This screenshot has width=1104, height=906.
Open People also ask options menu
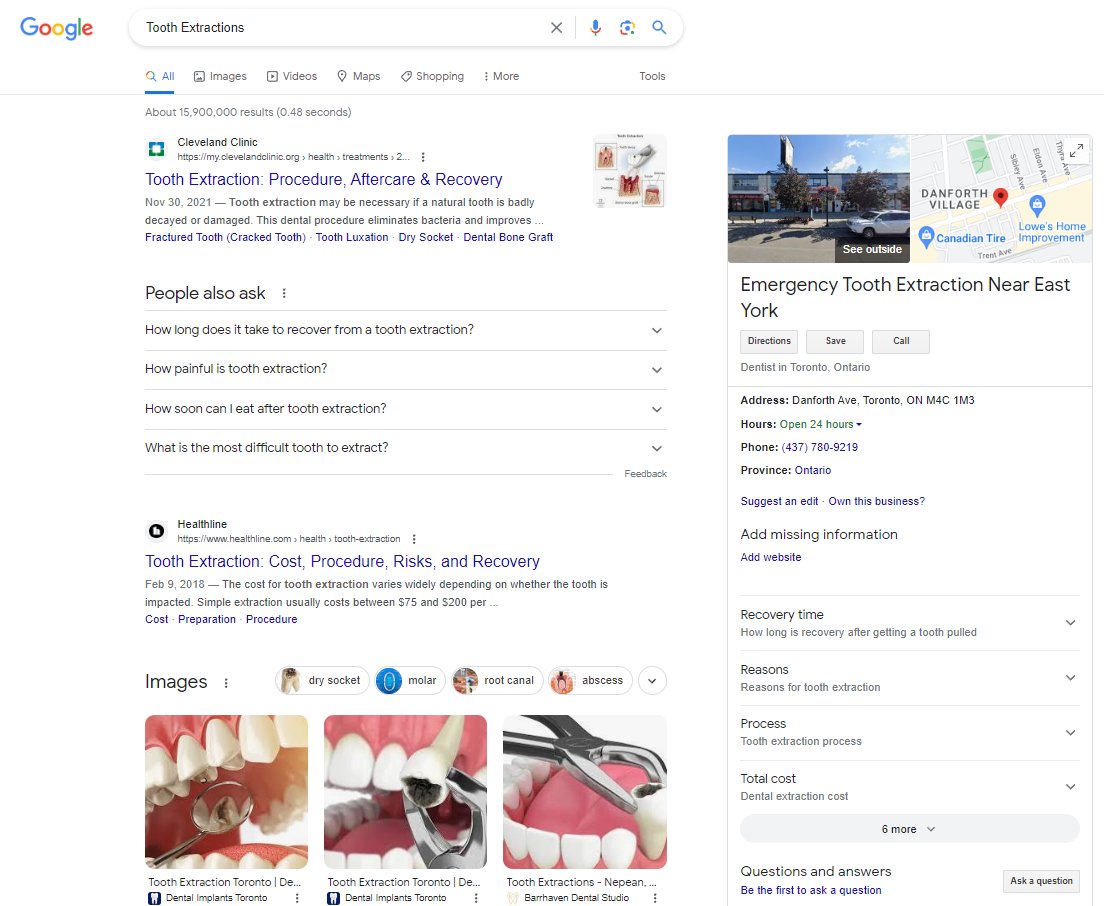click(x=284, y=293)
